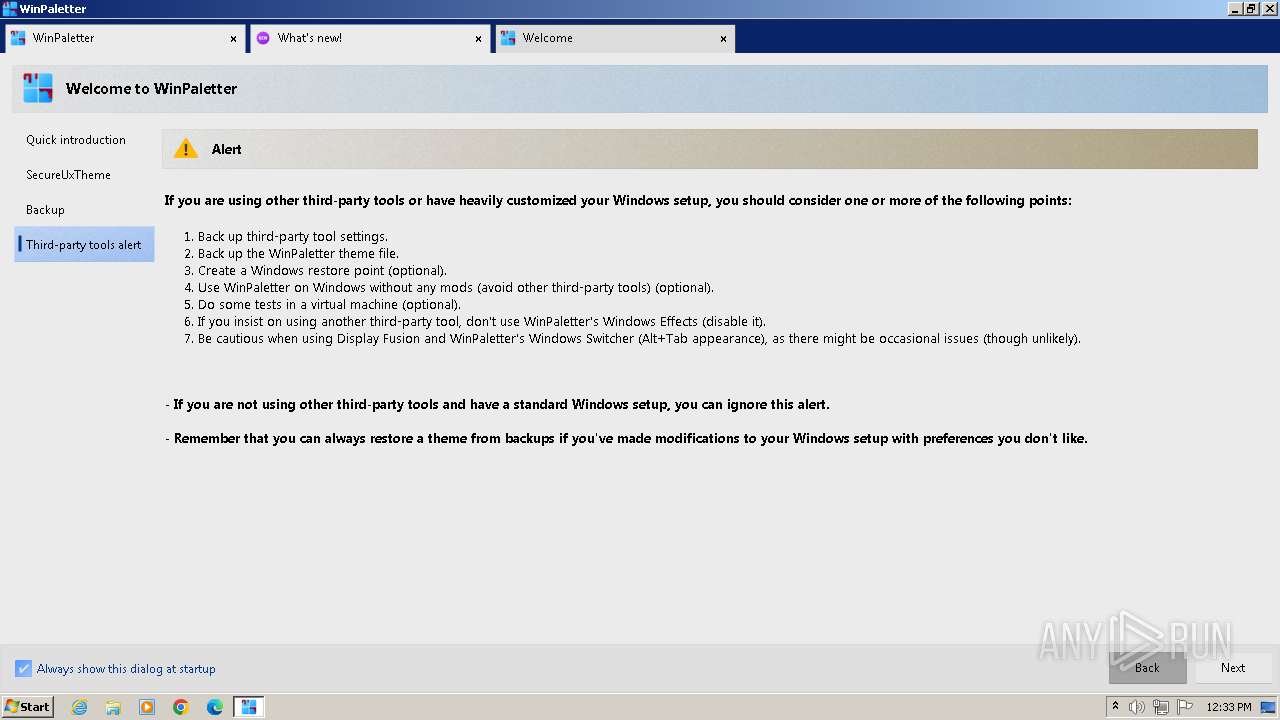Open the Action Center flag icon
The image size is (1280, 720).
pyautogui.click(x=1185, y=707)
